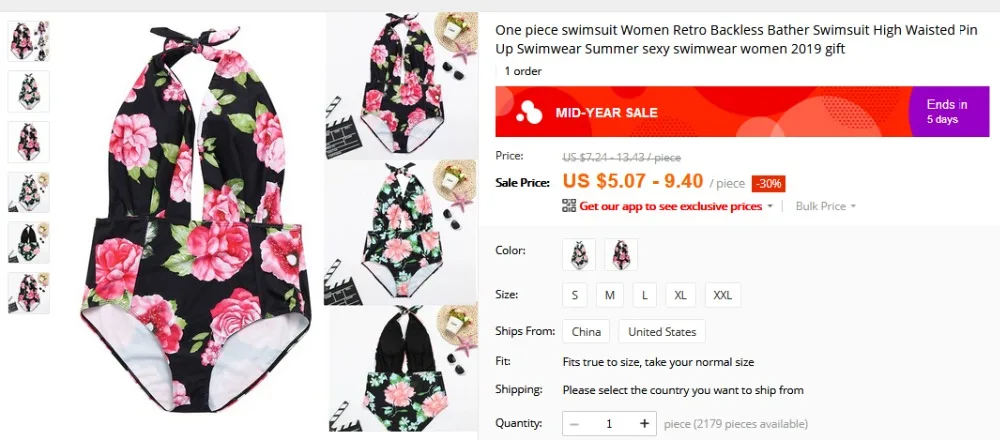Select China as ships-from country
Viewport: 1000px width, 440px height.
(x=586, y=332)
